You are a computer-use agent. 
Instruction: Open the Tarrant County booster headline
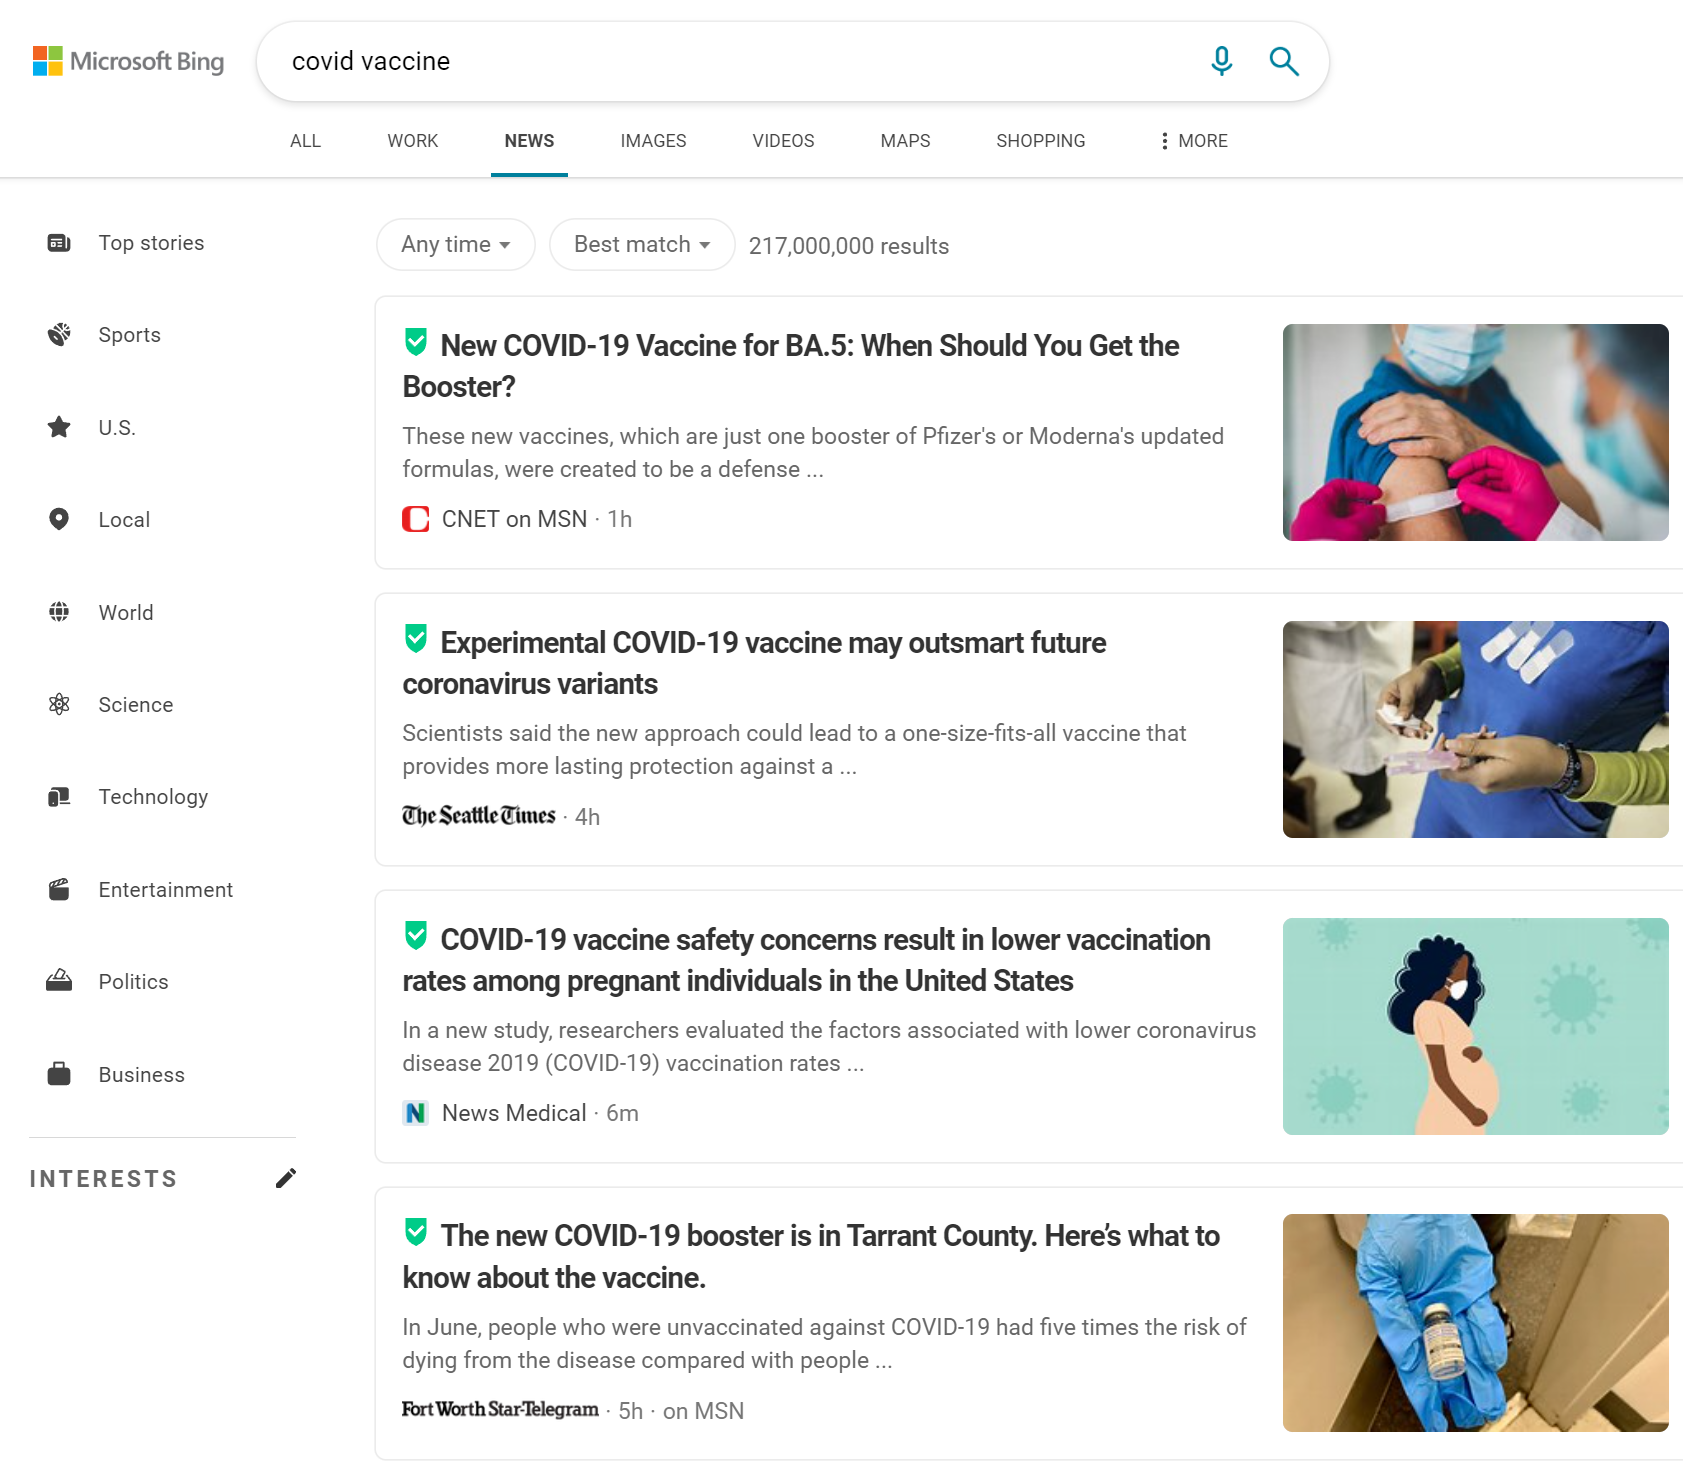tap(811, 1256)
